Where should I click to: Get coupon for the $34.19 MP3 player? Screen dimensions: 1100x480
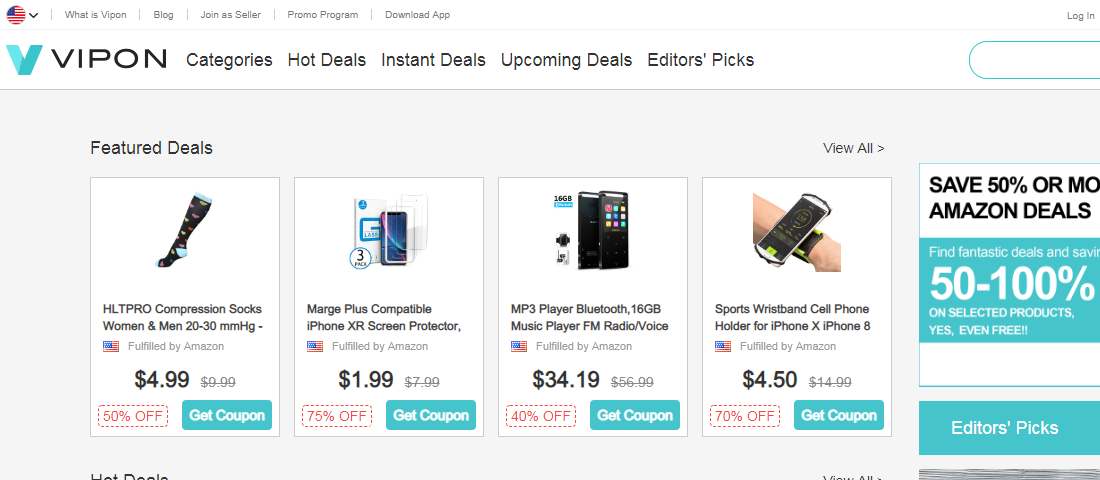click(635, 415)
